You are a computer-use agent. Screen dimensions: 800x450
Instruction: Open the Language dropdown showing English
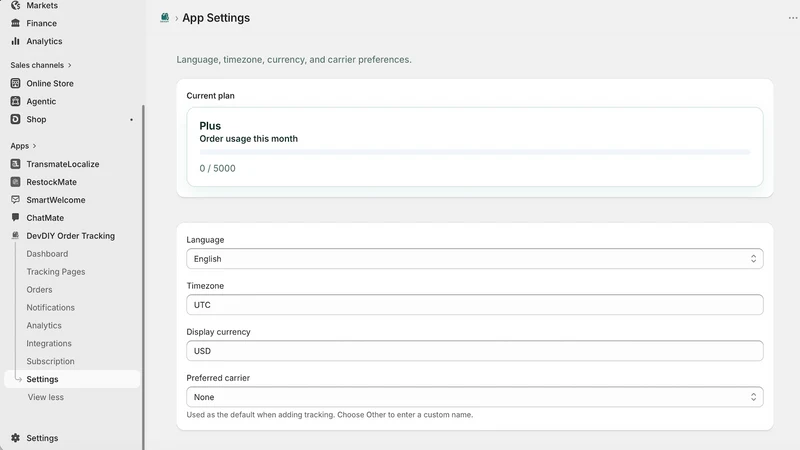point(474,259)
